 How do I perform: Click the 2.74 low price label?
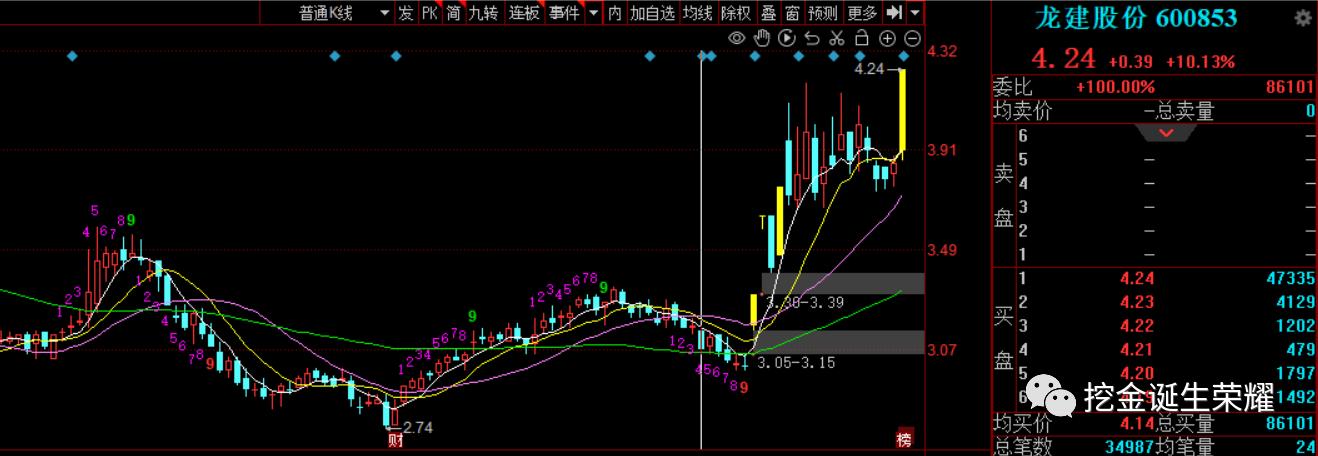pos(417,427)
